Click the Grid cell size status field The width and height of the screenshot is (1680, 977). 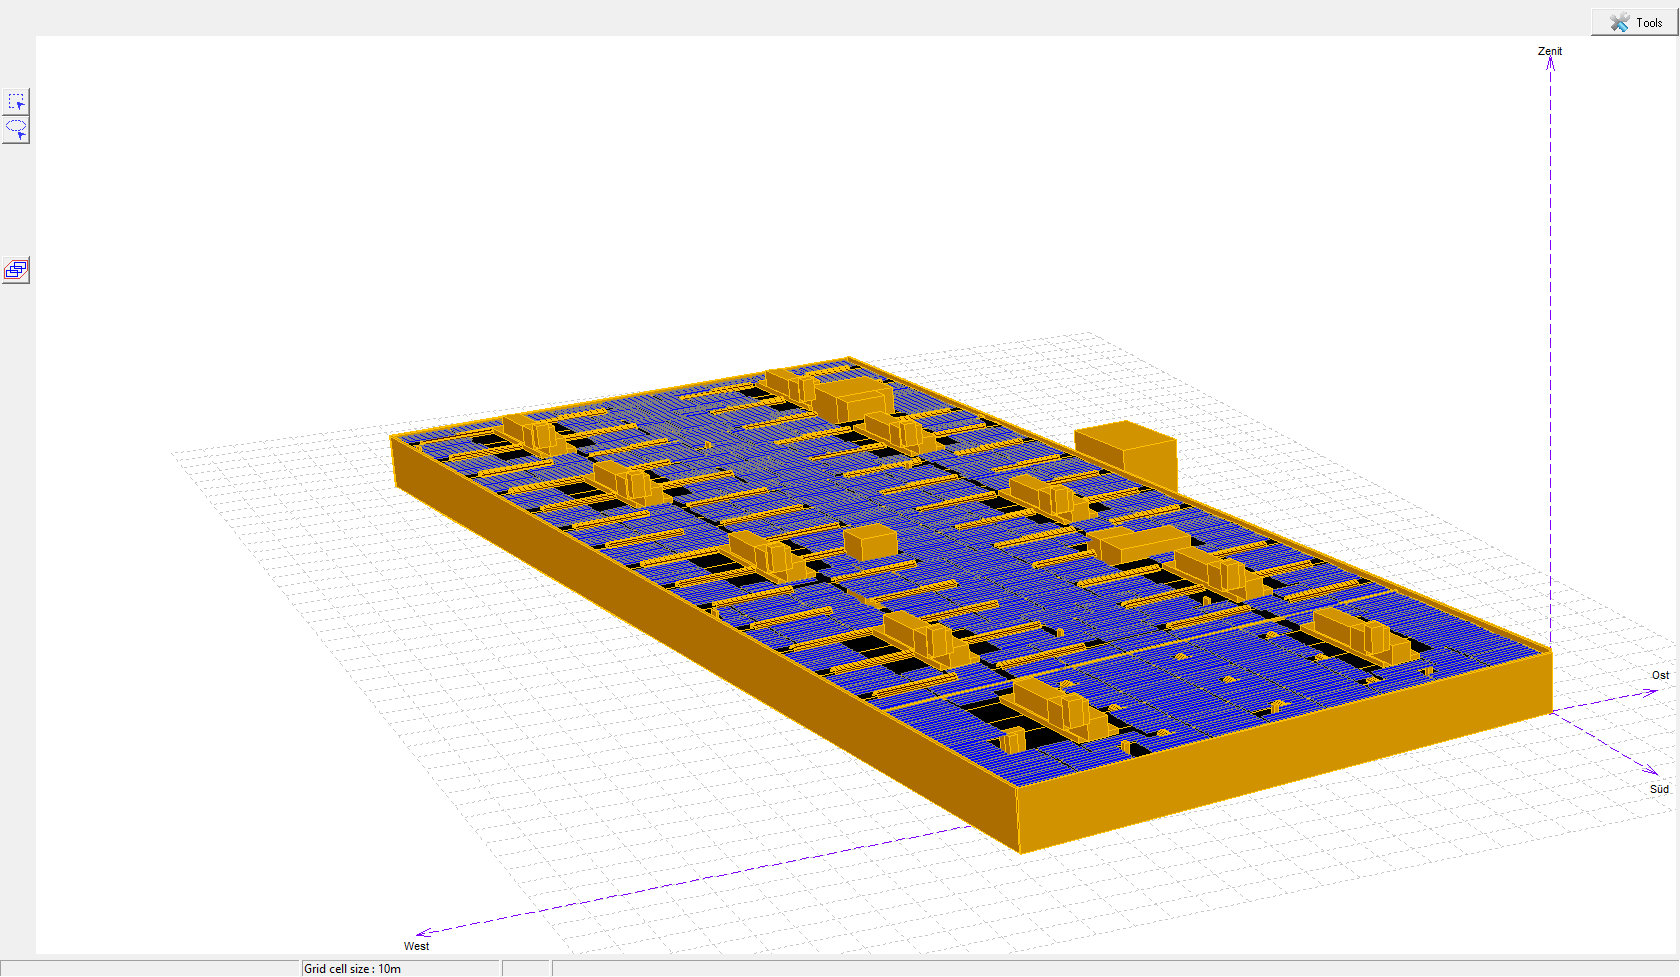pos(352,968)
